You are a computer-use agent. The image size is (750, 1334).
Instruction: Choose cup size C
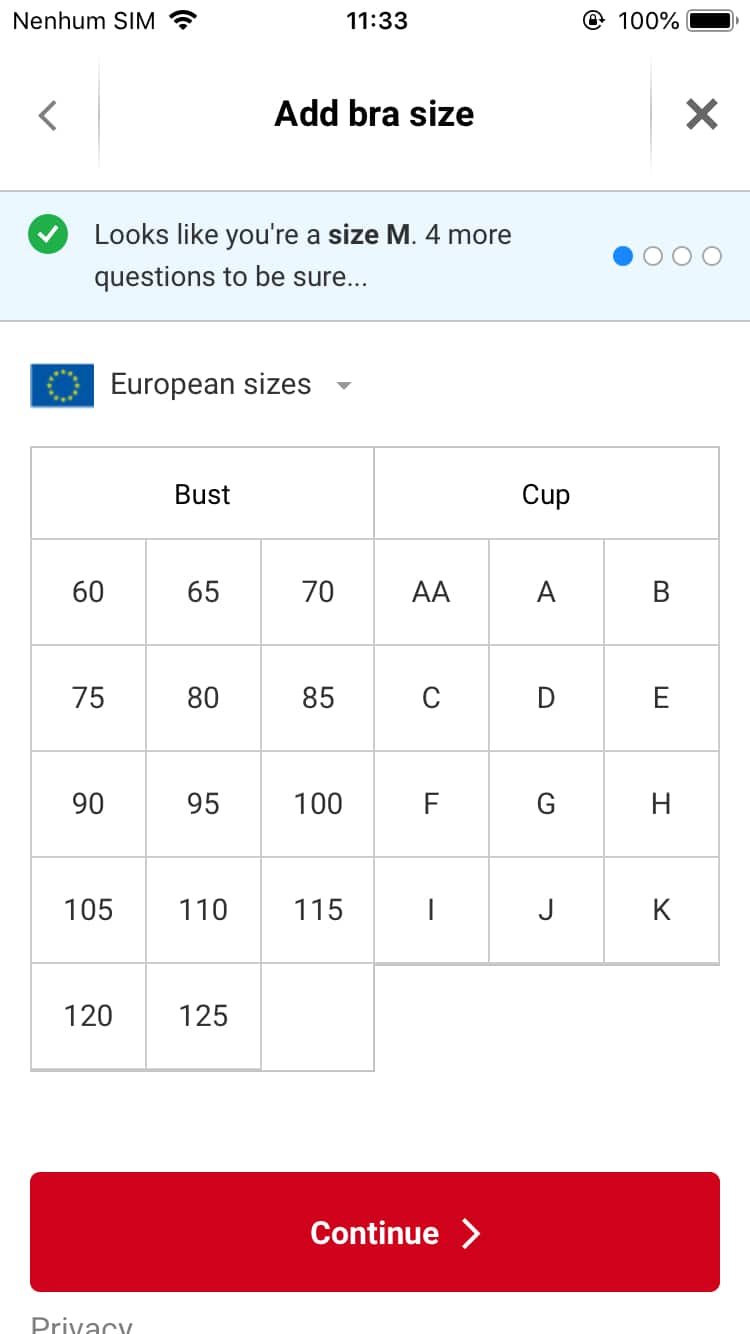tap(431, 698)
